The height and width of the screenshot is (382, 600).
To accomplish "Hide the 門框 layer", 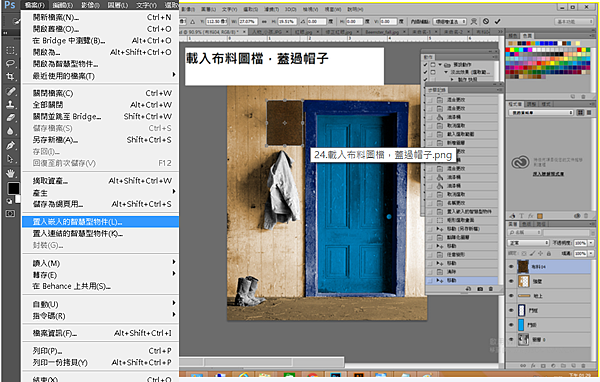I will click(x=511, y=310).
